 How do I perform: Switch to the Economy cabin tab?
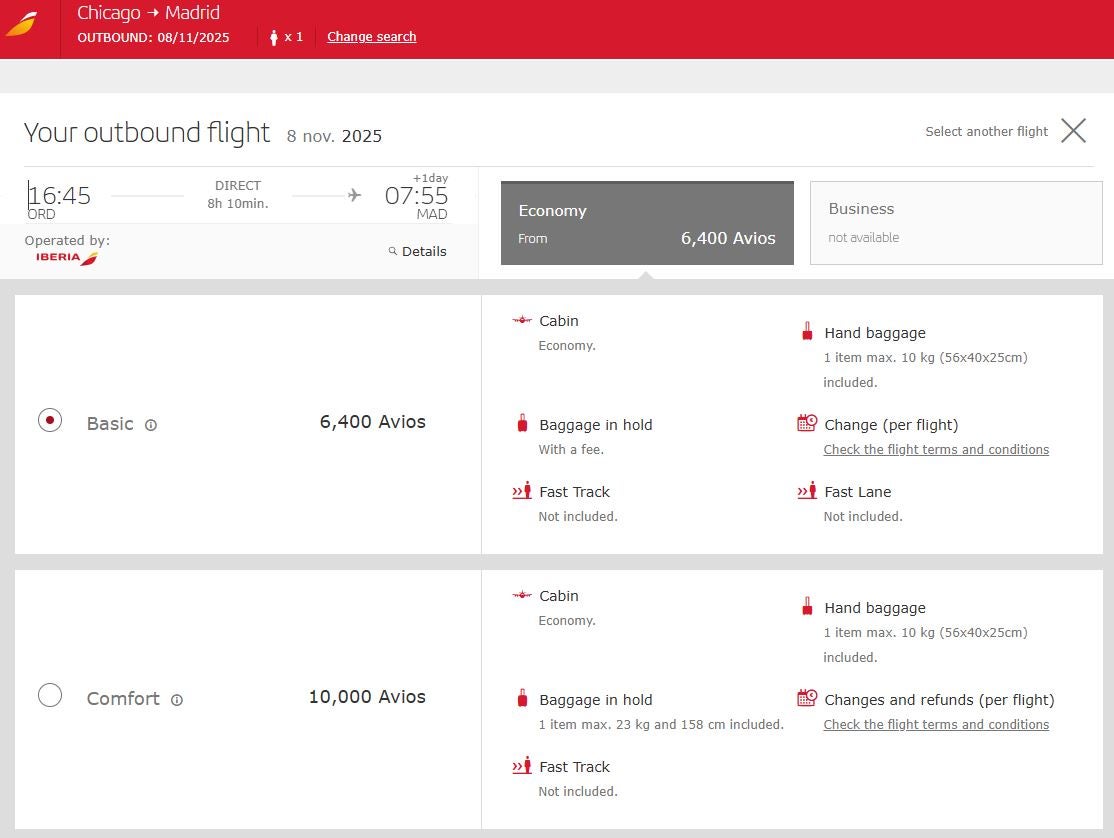point(647,223)
